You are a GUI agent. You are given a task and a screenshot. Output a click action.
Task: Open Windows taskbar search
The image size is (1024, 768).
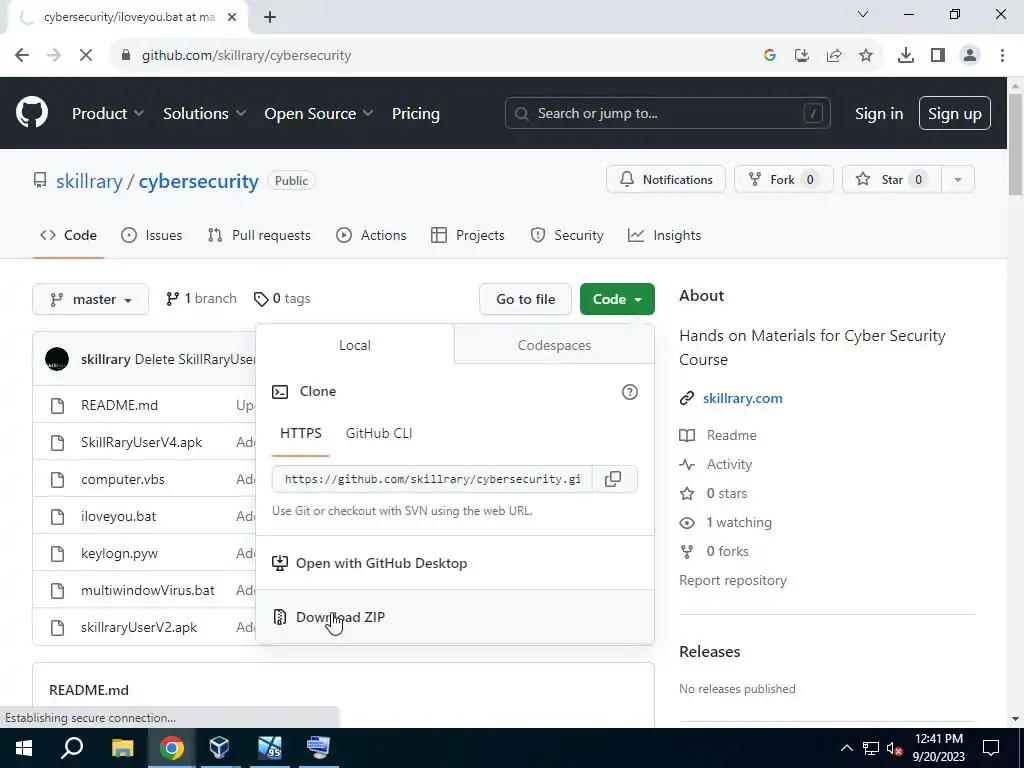(72, 748)
